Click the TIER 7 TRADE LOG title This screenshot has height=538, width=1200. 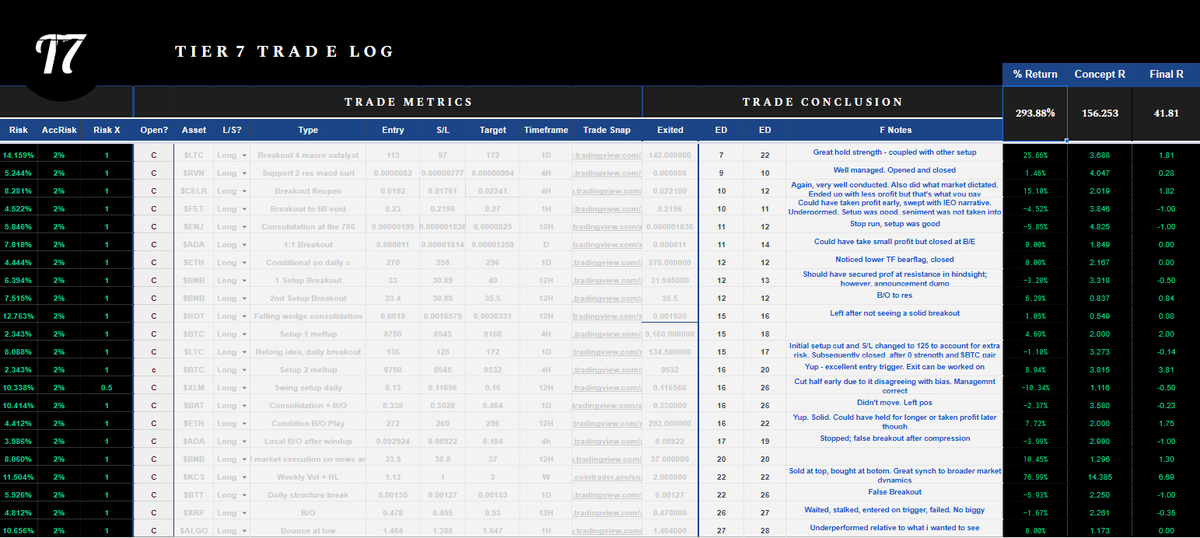(284, 52)
